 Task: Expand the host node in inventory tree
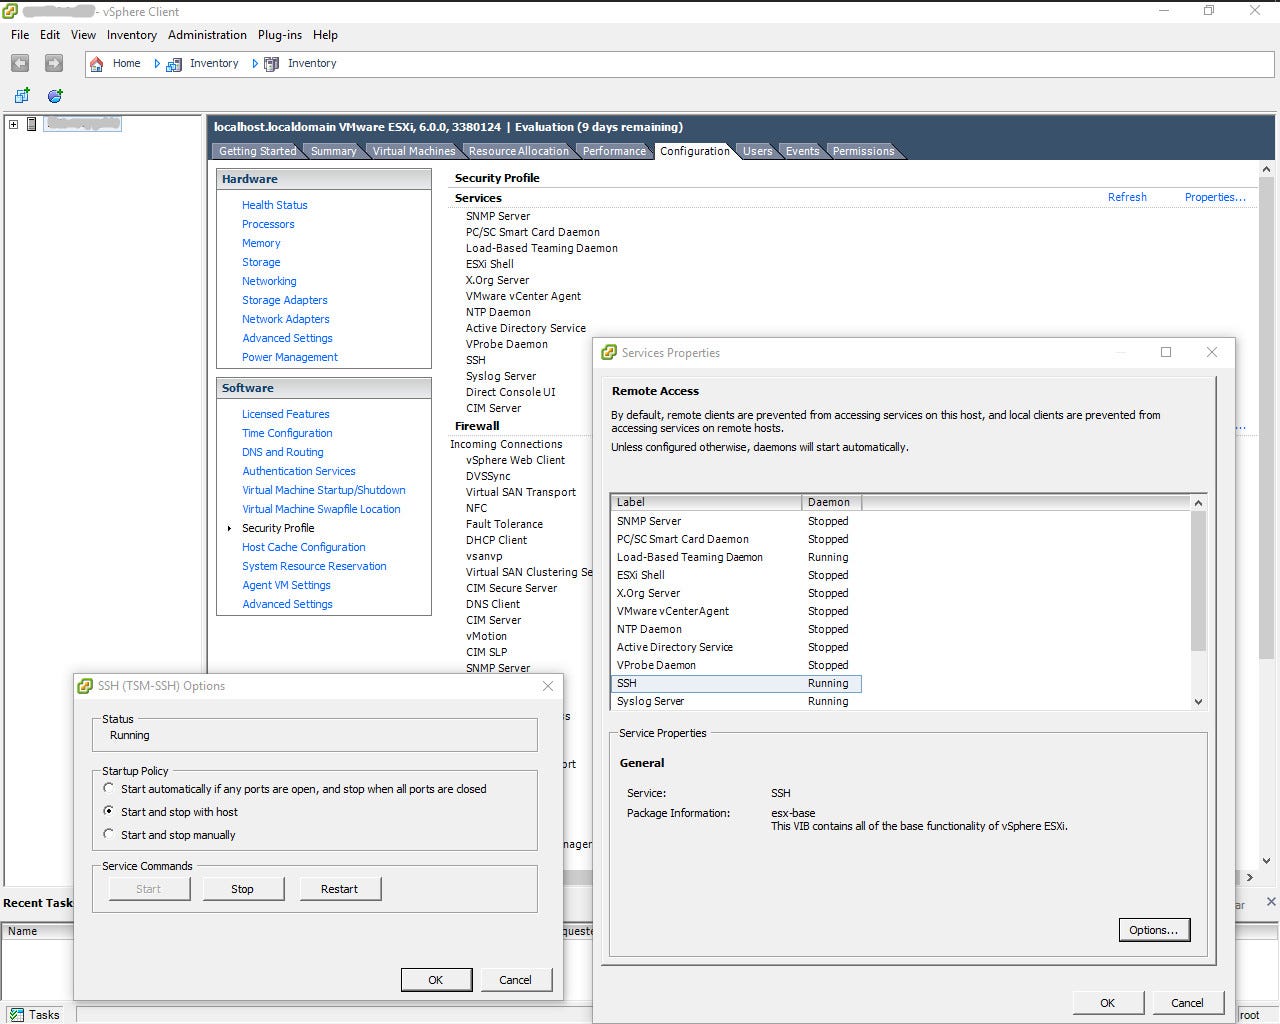click(x=13, y=124)
